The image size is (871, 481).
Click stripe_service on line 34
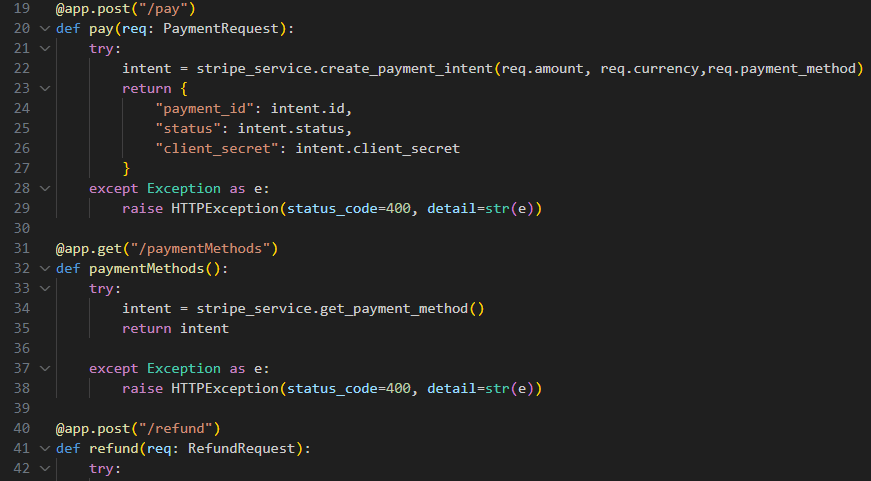coord(254,309)
